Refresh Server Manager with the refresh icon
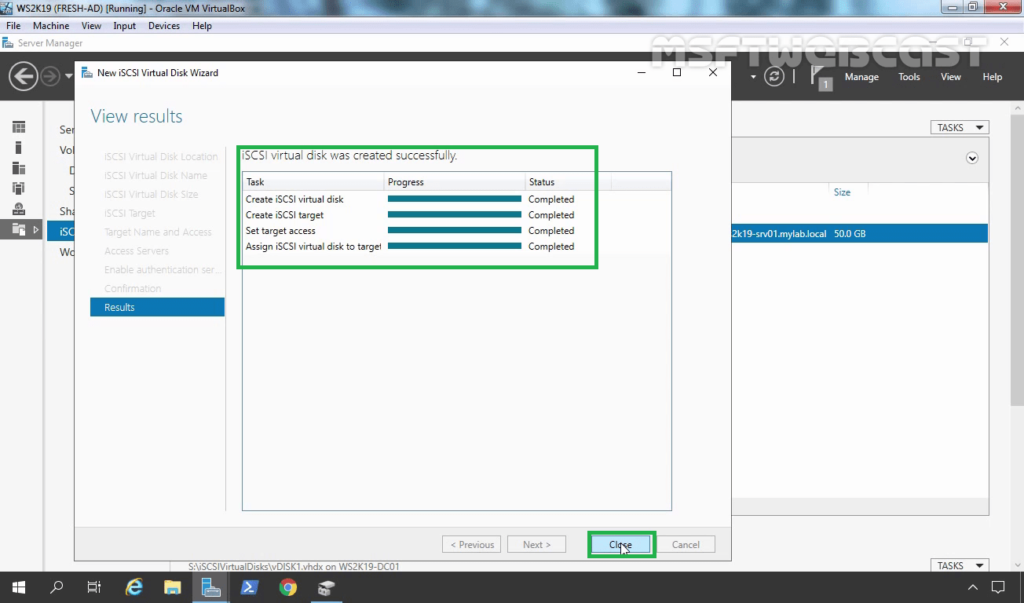1024x603 pixels. pos(774,76)
